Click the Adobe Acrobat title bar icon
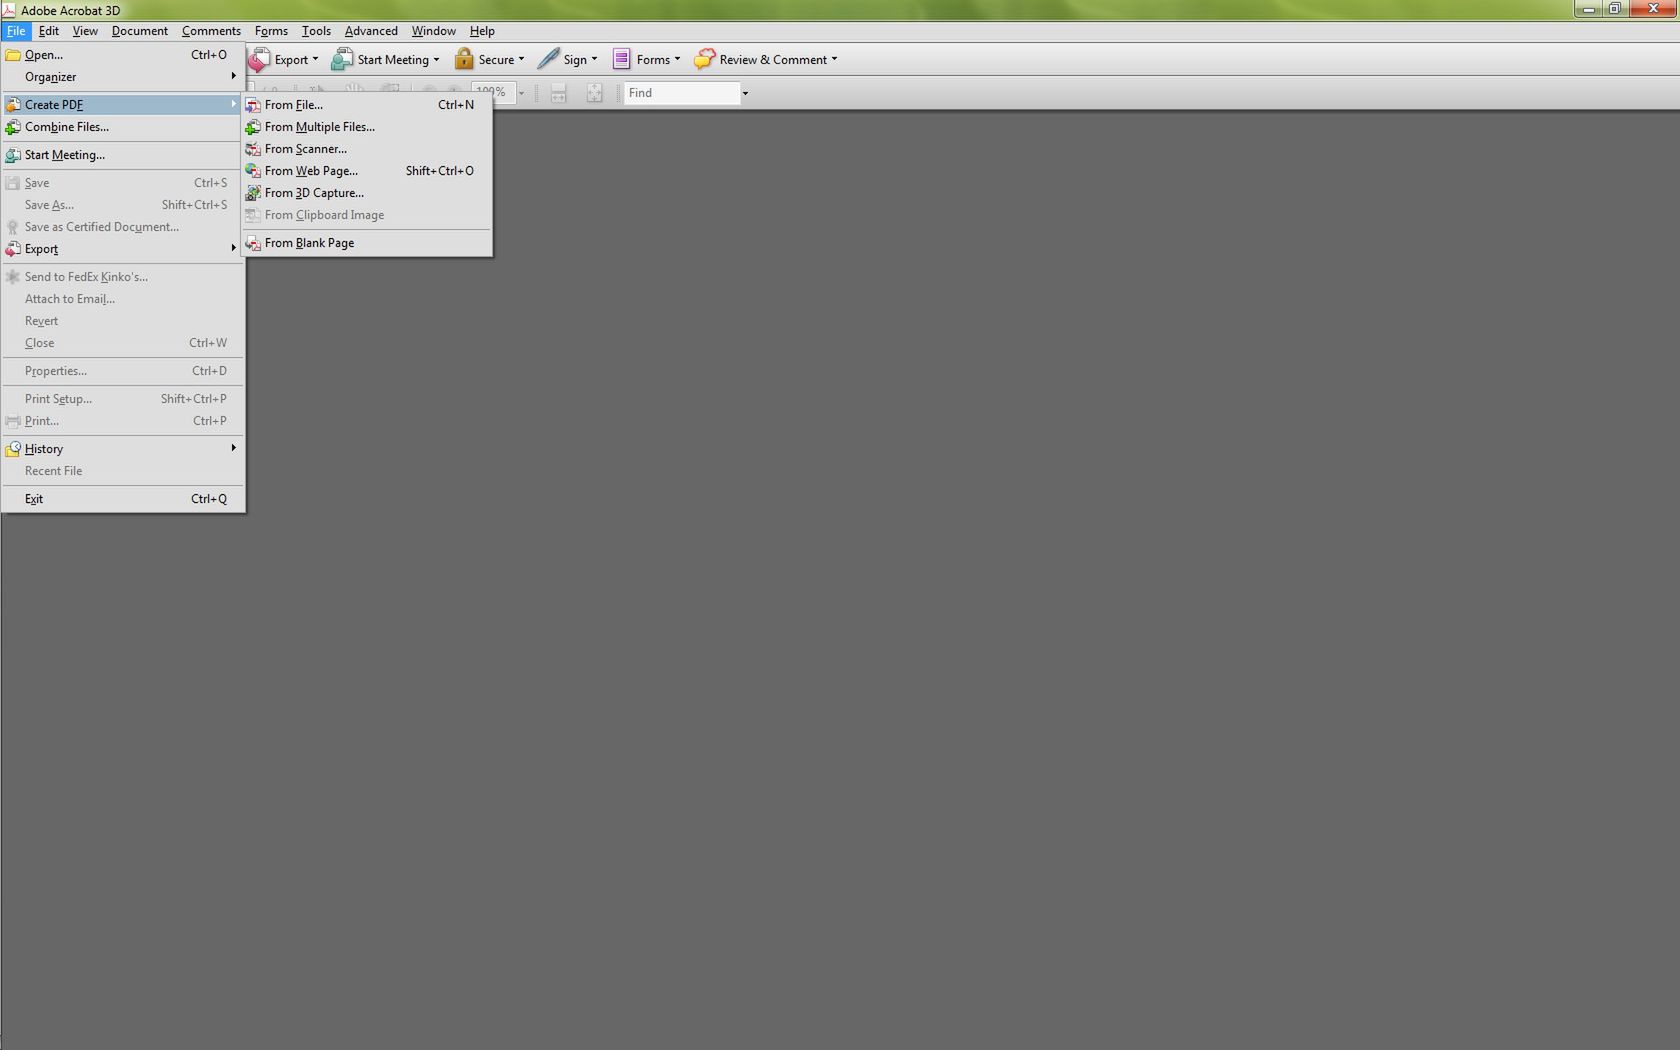Screen dimensions: 1680x1050 click(9, 10)
